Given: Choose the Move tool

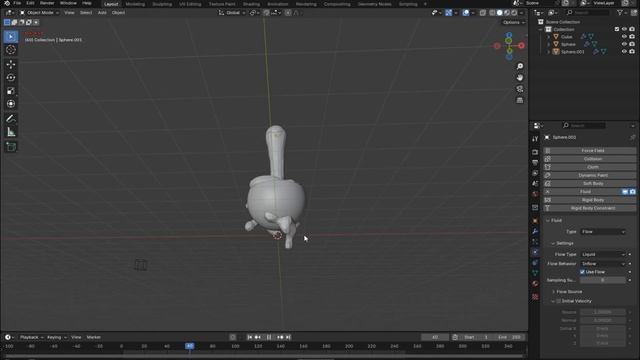Looking at the screenshot, I should (11, 64).
